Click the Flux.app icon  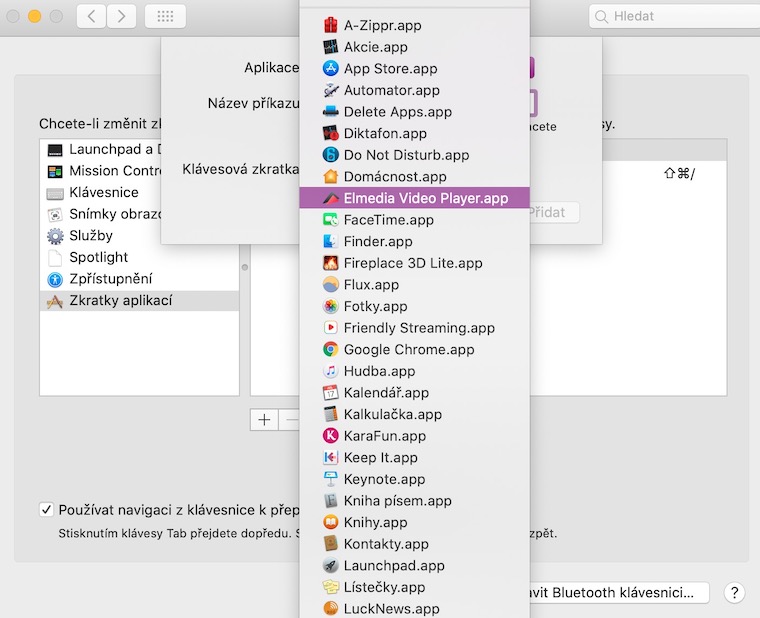pyautogui.click(x=331, y=285)
